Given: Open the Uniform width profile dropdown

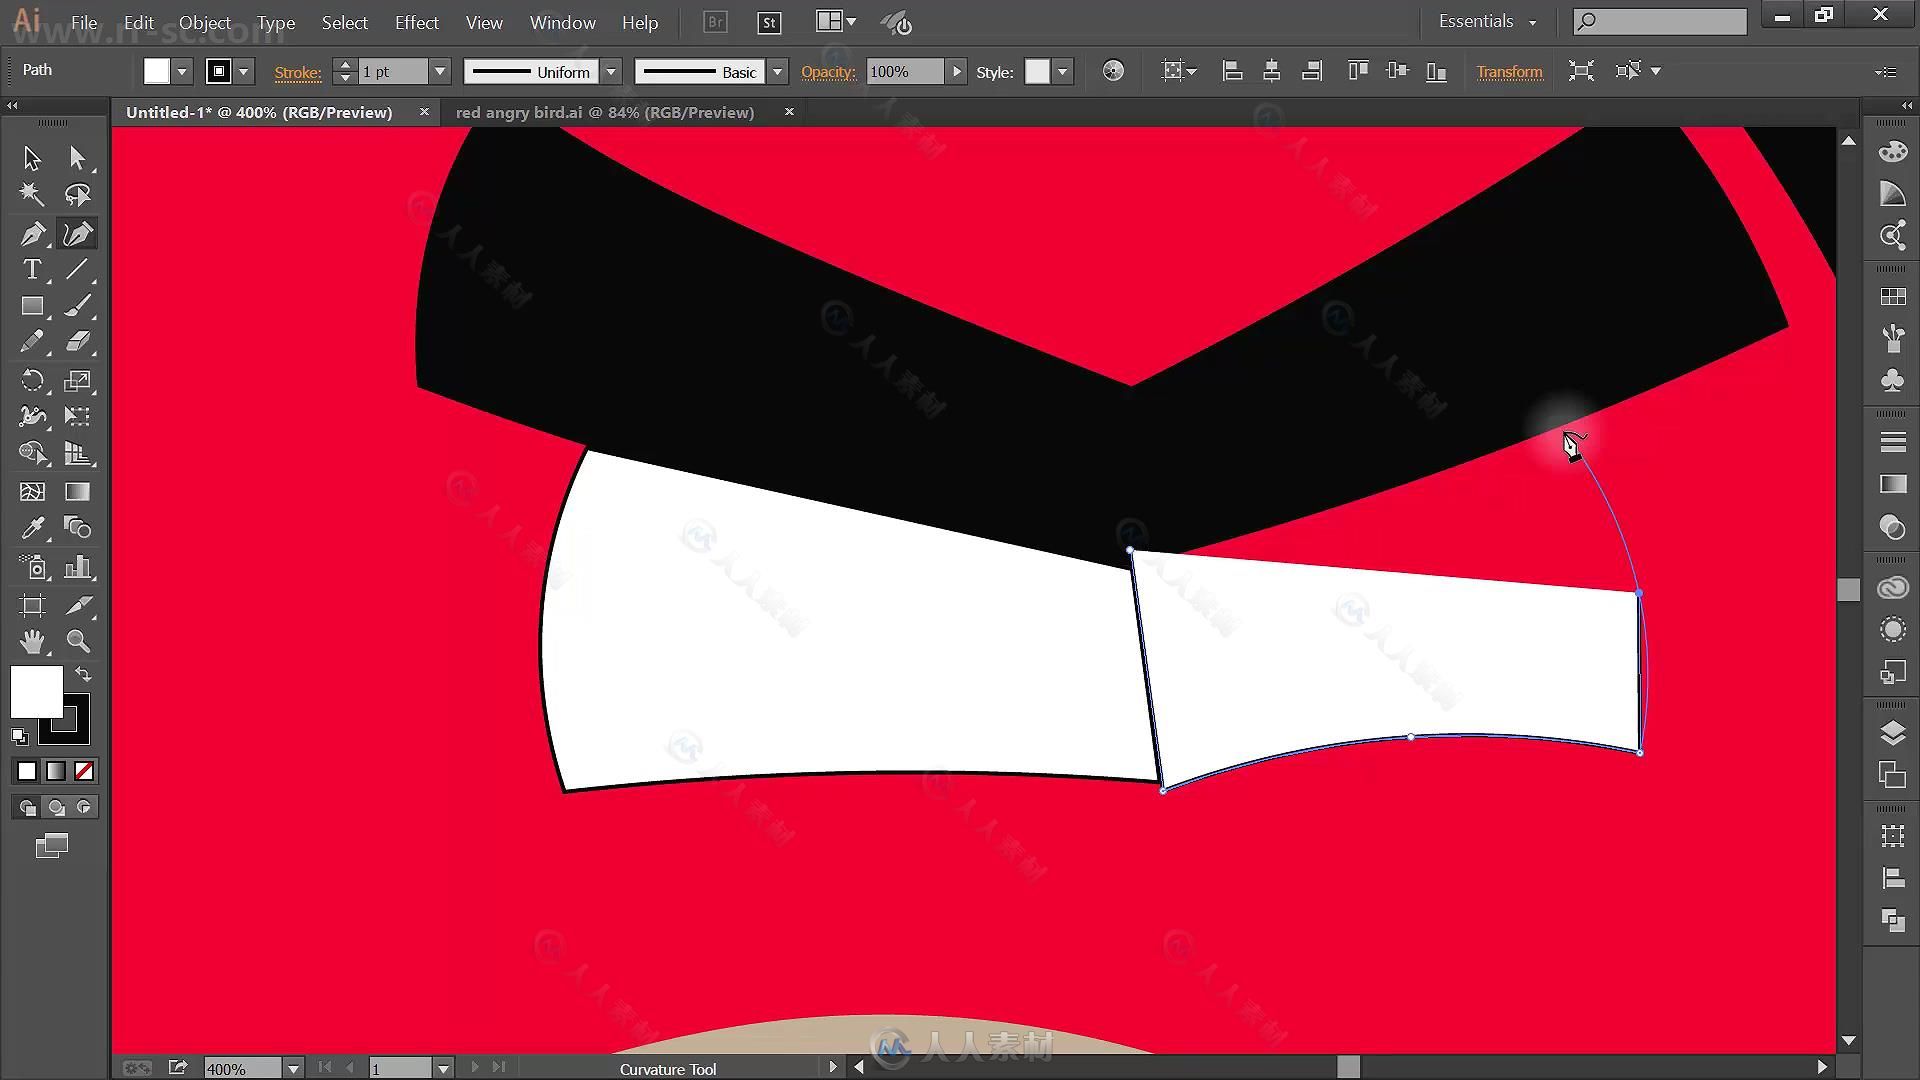Looking at the screenshot, I should coord(611,72).
